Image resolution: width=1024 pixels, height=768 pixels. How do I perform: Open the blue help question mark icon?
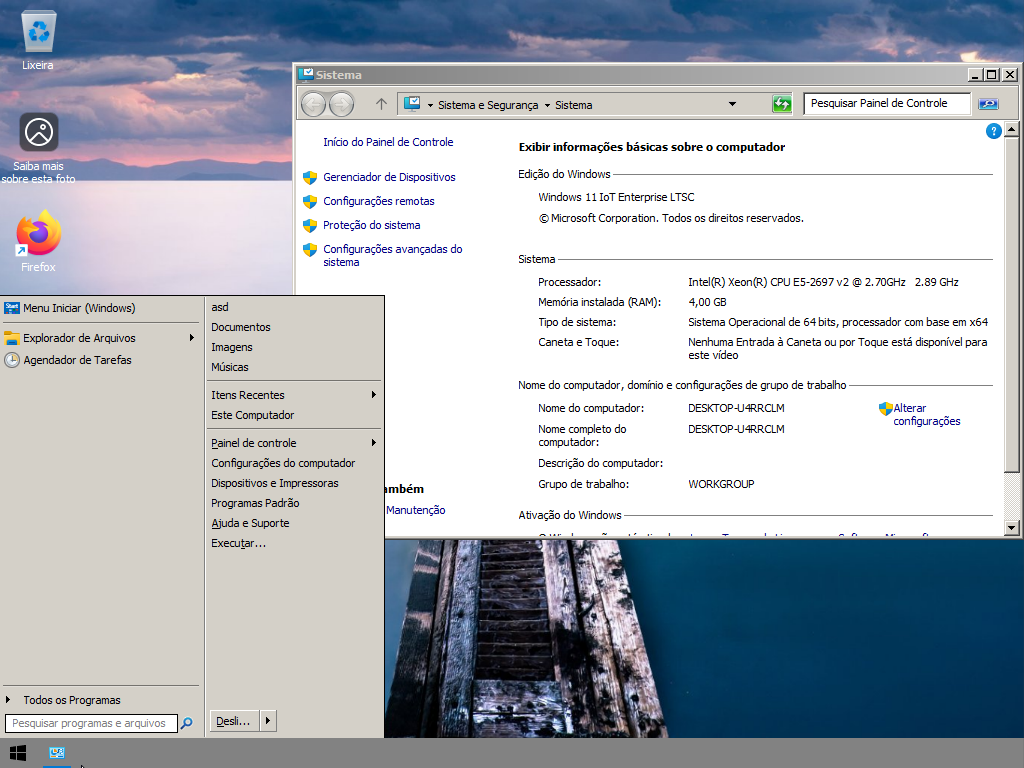993,131
